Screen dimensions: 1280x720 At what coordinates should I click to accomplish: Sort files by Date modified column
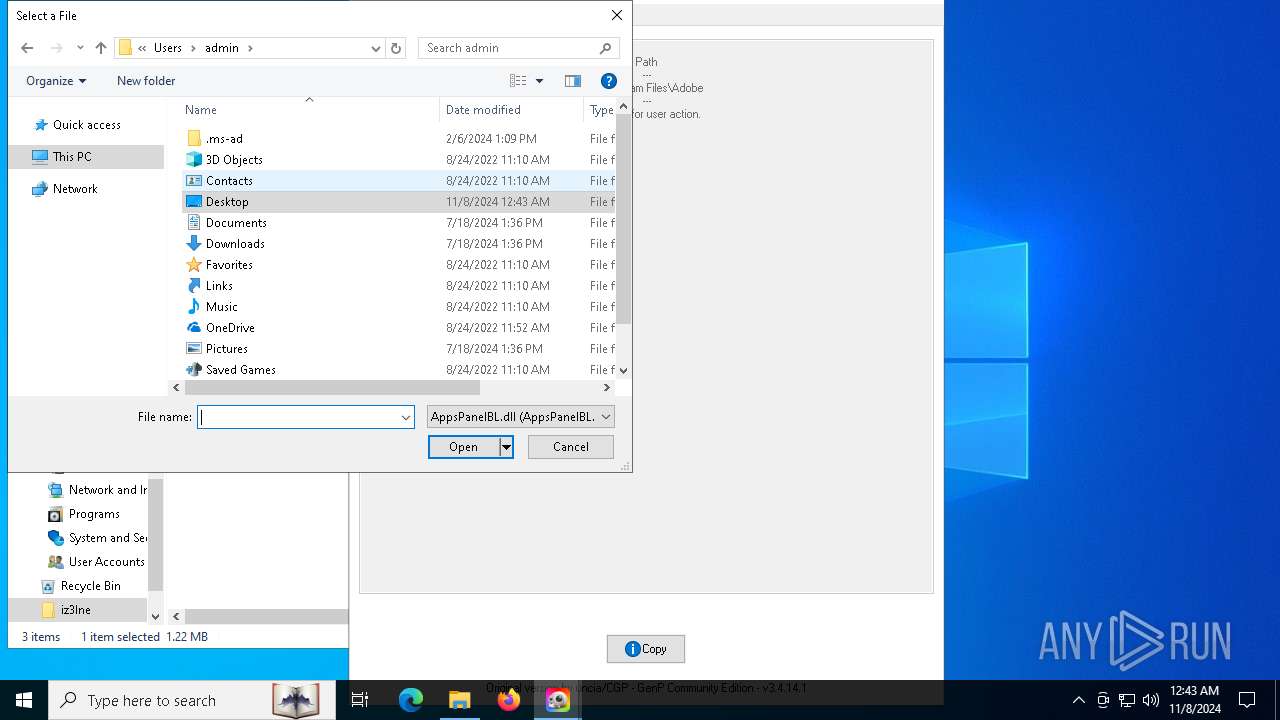point(511,110)
